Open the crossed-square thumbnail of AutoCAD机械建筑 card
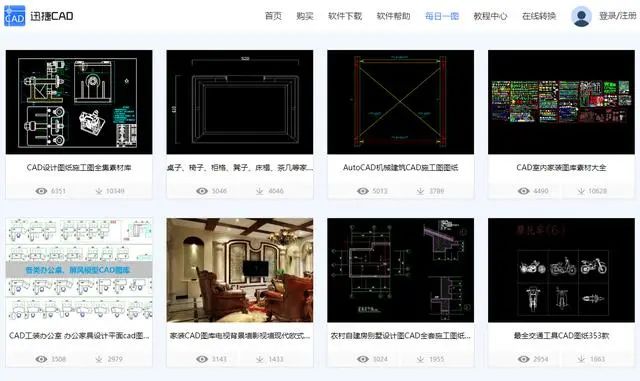Image resolution: width=640 pixels, height=381 pixels. click(400, 102)
